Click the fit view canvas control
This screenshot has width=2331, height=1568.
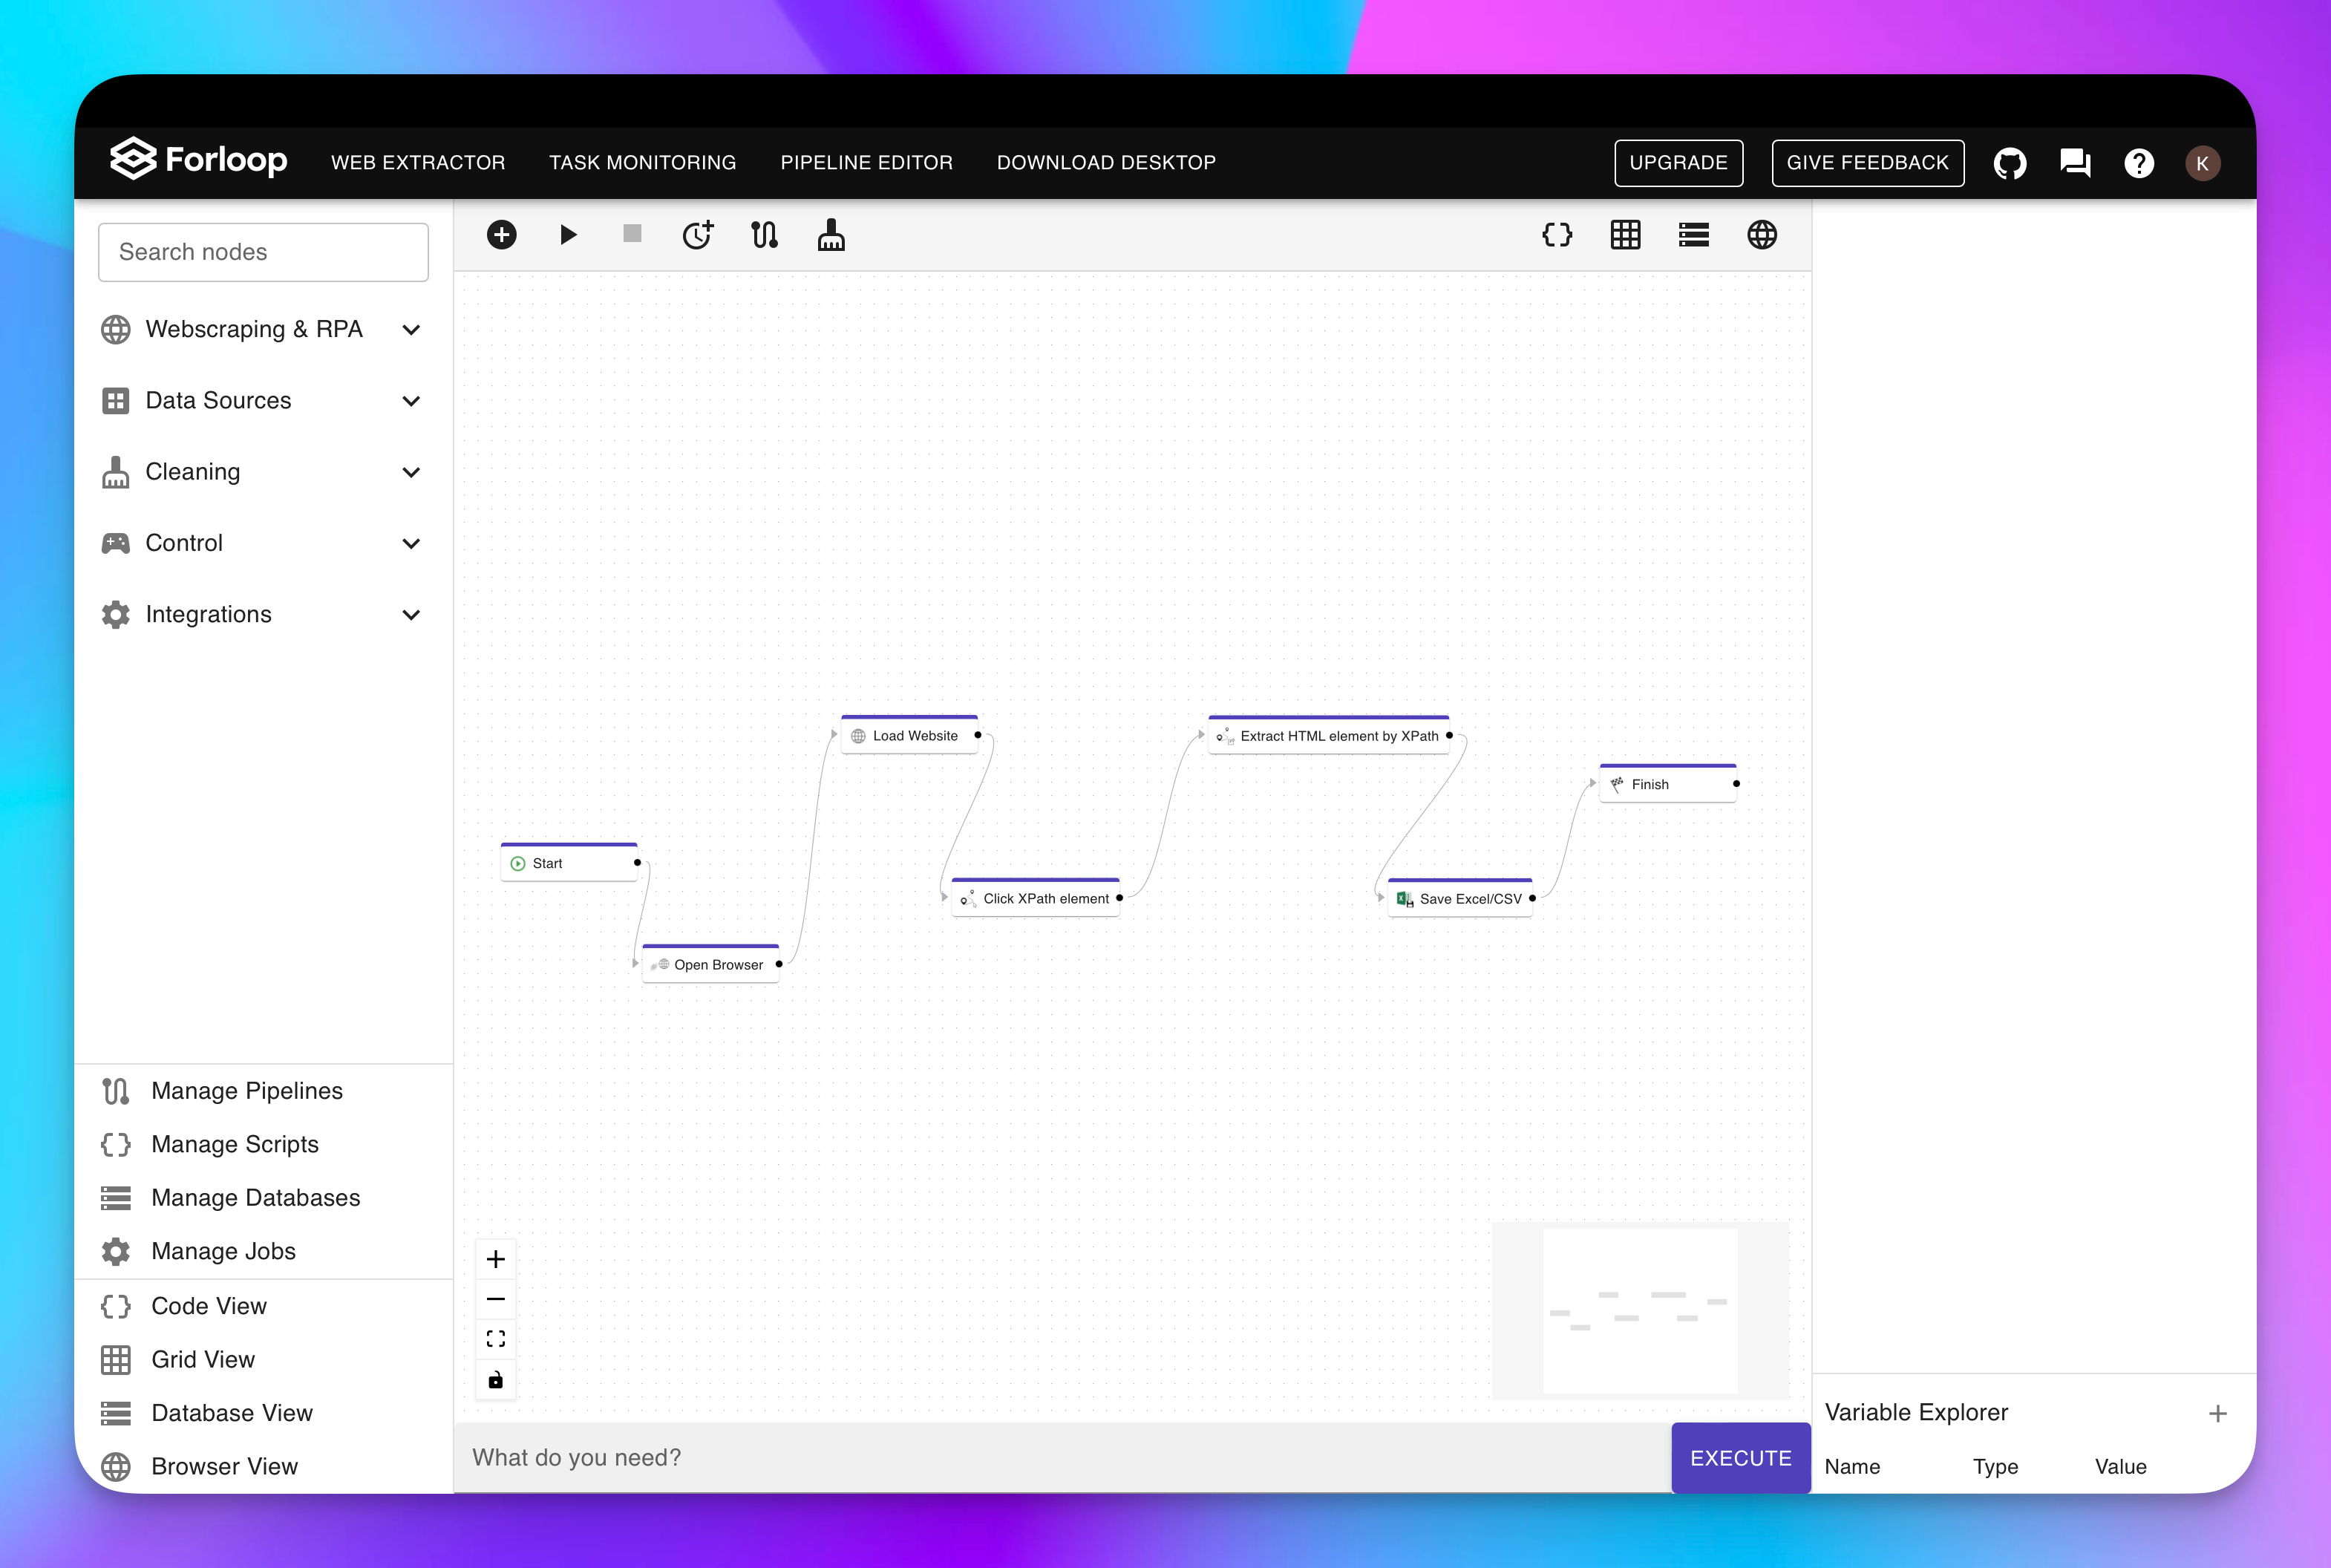tap(495, 1339)
